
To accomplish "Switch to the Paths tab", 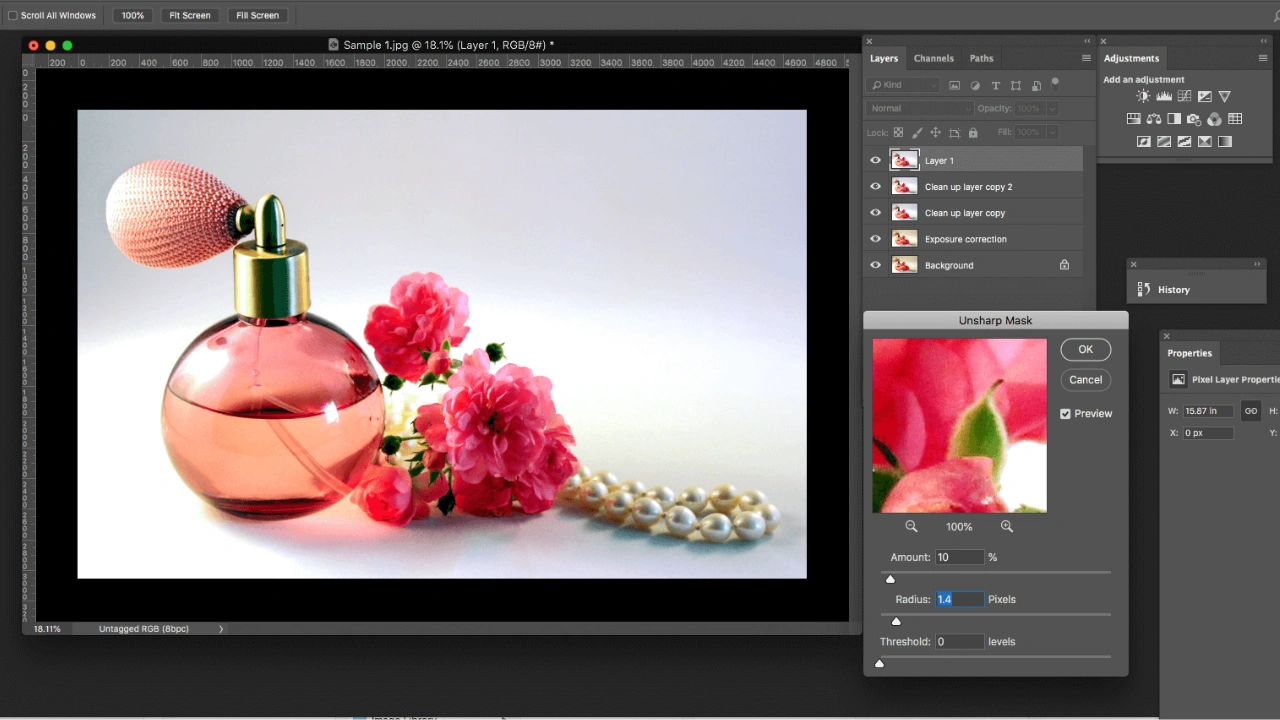I will pyautogui.click(x=981, y=58).
